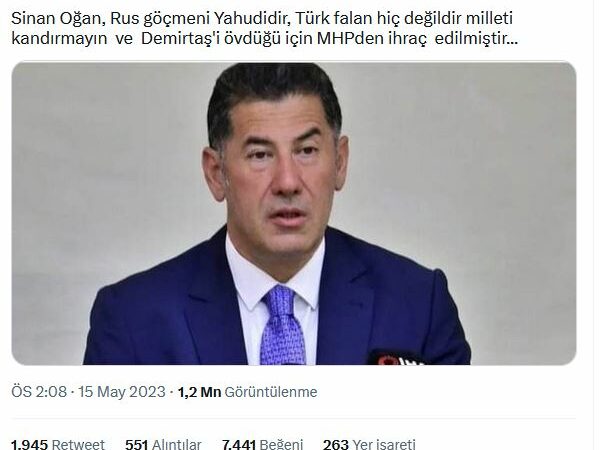Click the news channel watermark logo in photo

[x=397, y=359]
